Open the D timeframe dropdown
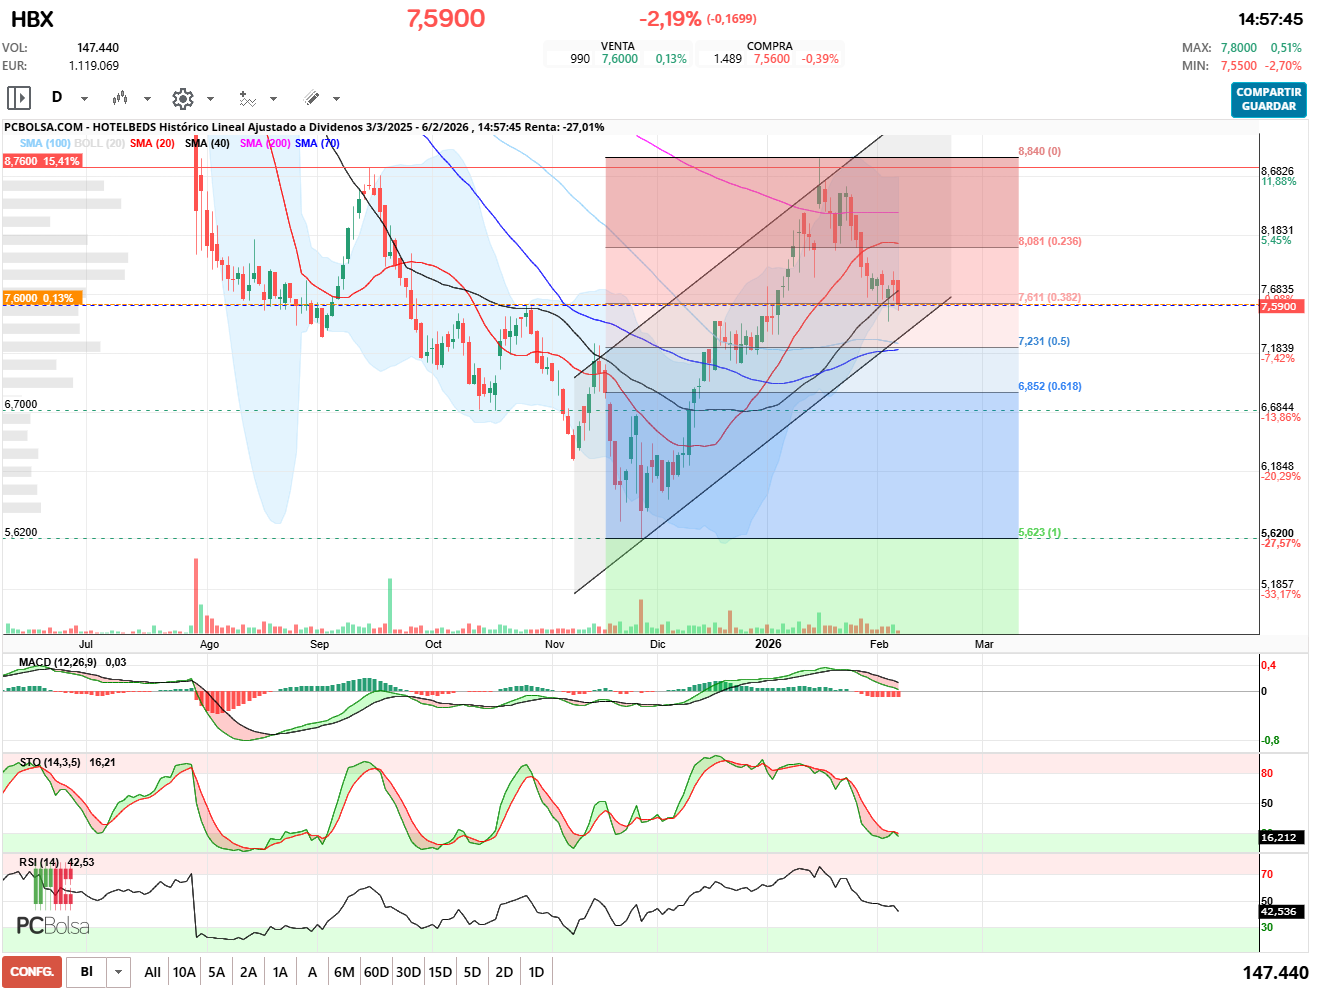Viewport: 1322px width, 993px height. (x=84, y=99)
